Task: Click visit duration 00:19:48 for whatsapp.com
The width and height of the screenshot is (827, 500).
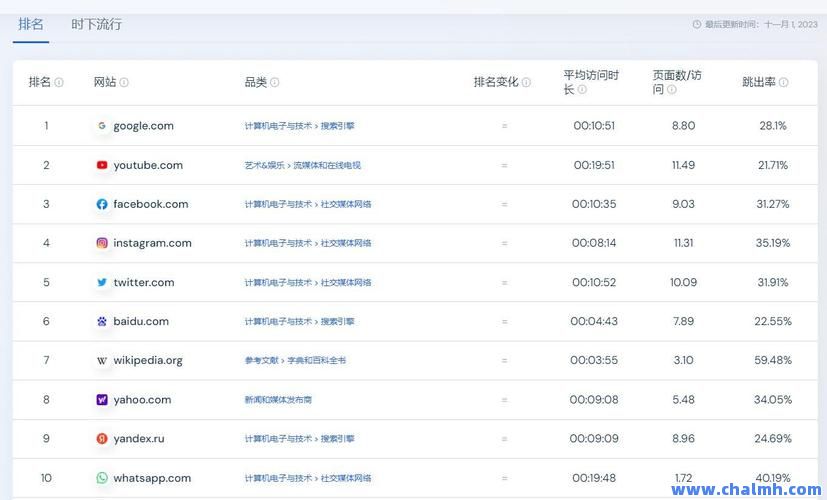Action: tap(594, 478)
